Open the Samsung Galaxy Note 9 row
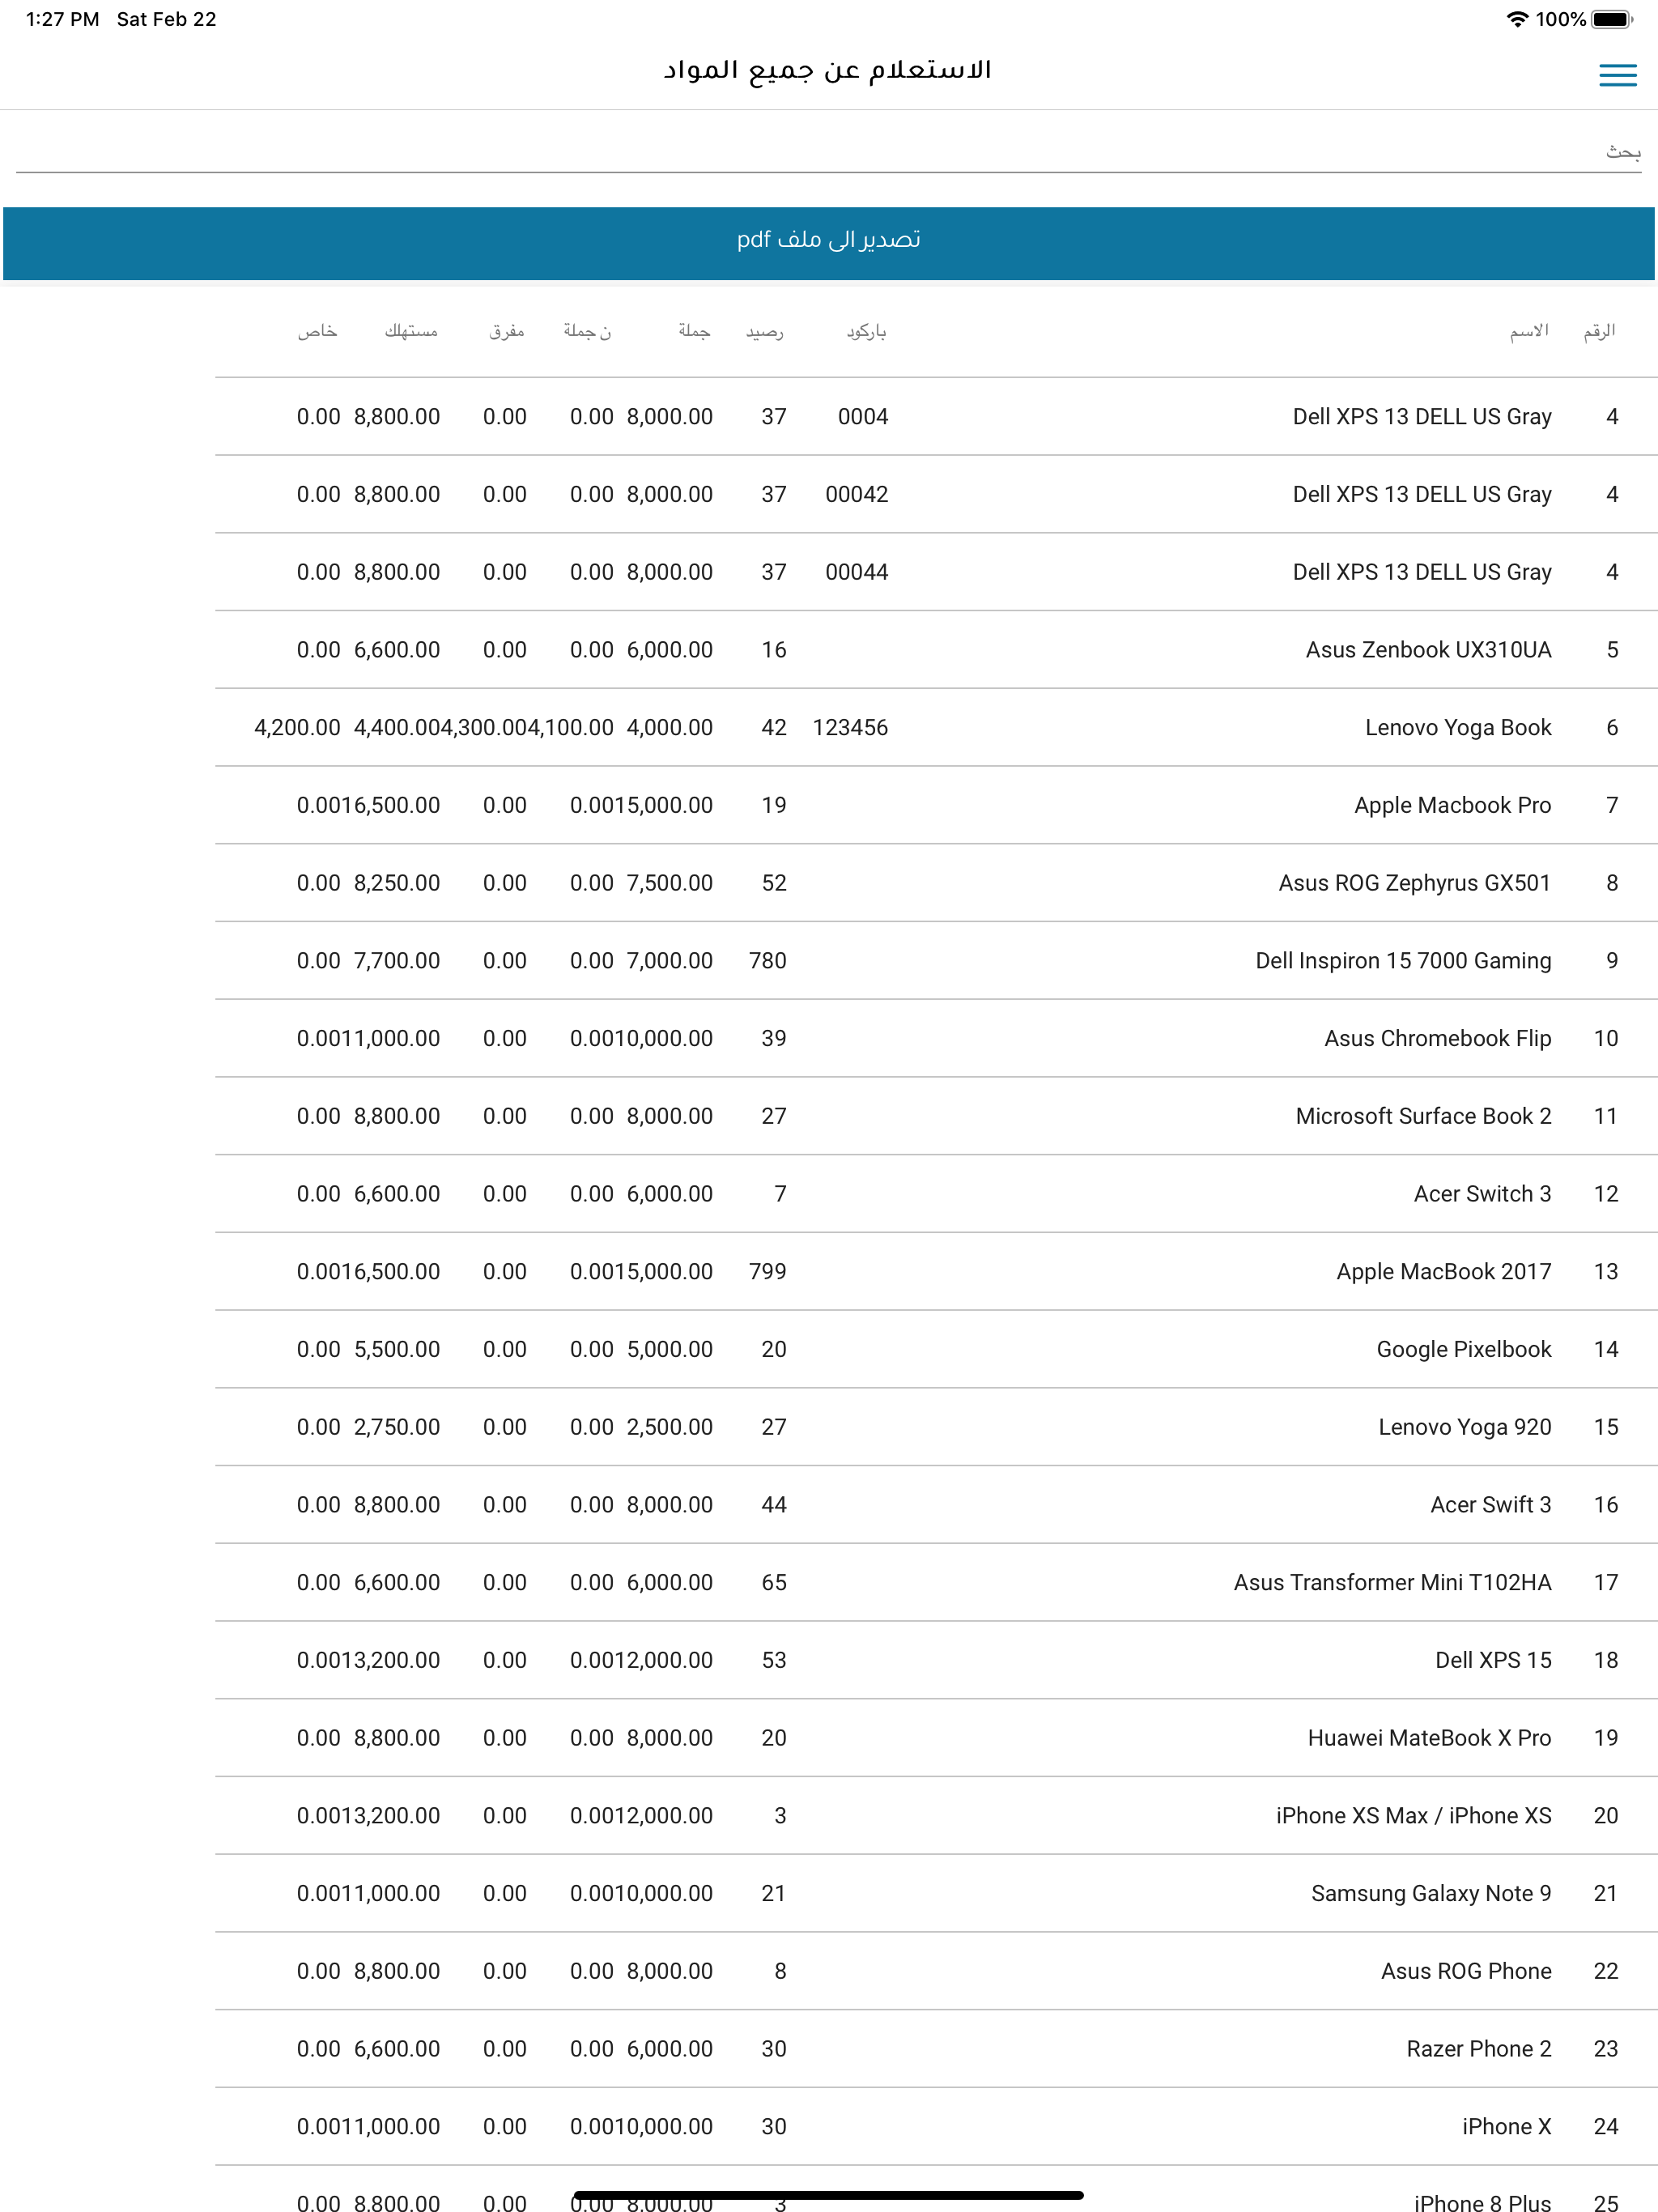This screenshot has height=2212, width=1658. pyautogui.click(x=936, y=1894)
